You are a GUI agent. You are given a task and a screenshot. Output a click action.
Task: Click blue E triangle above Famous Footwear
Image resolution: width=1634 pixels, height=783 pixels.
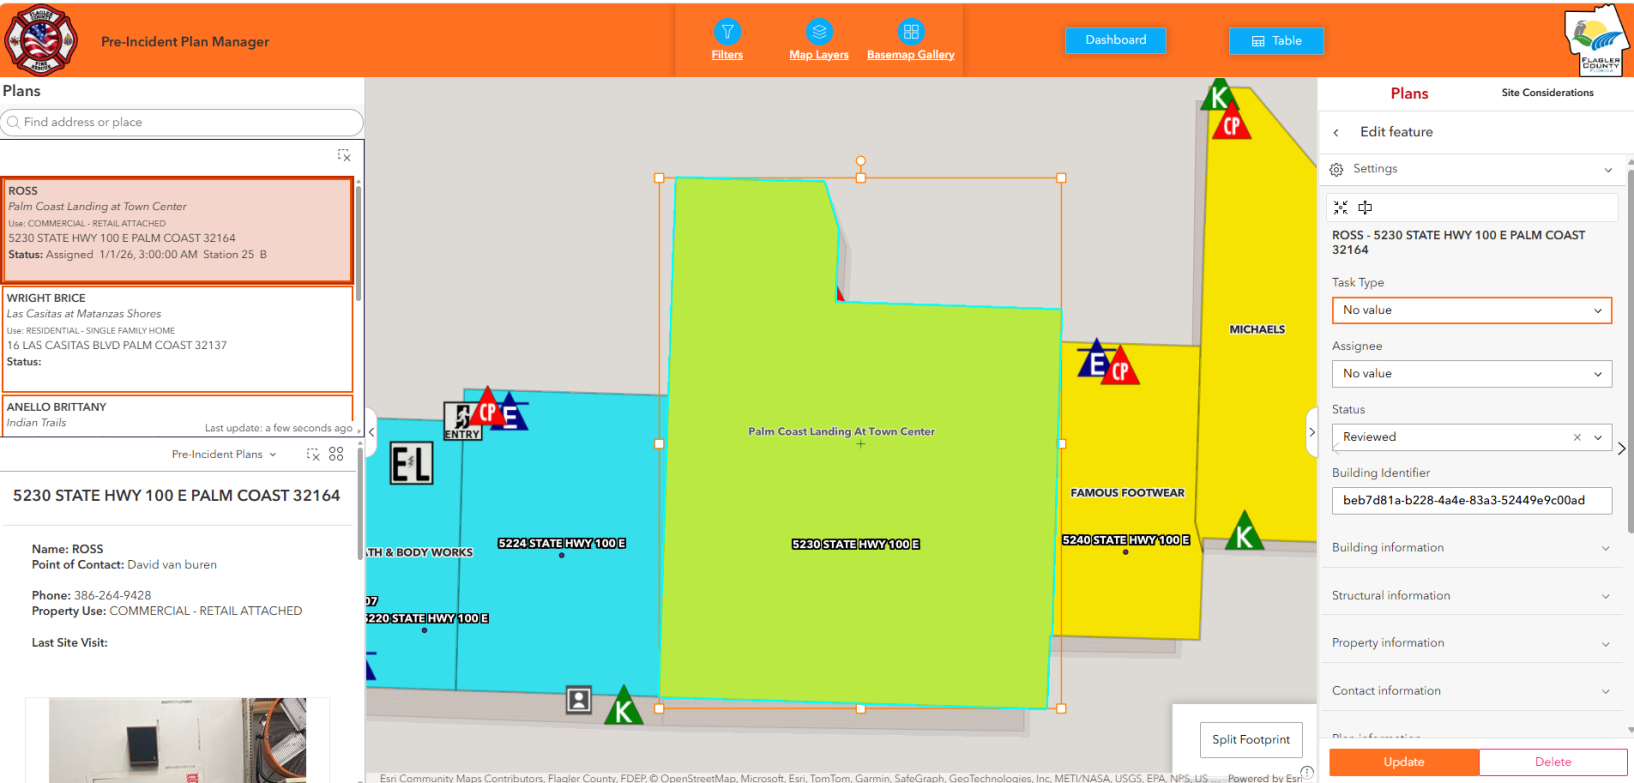pos(1096,360)
